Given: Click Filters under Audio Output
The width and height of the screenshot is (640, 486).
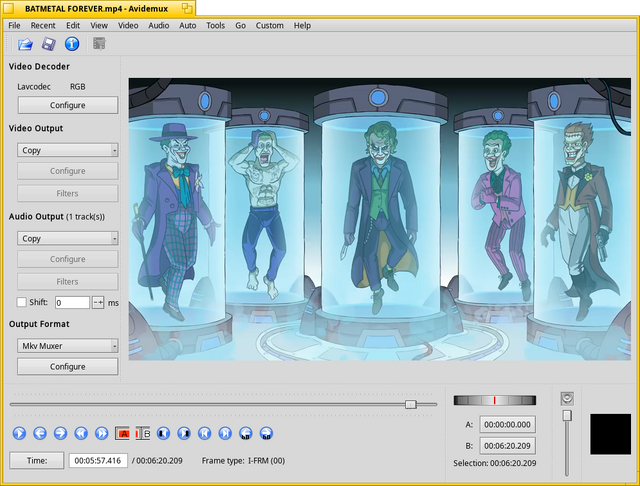Looking at the screenshot, I should [x=68, y=282].
